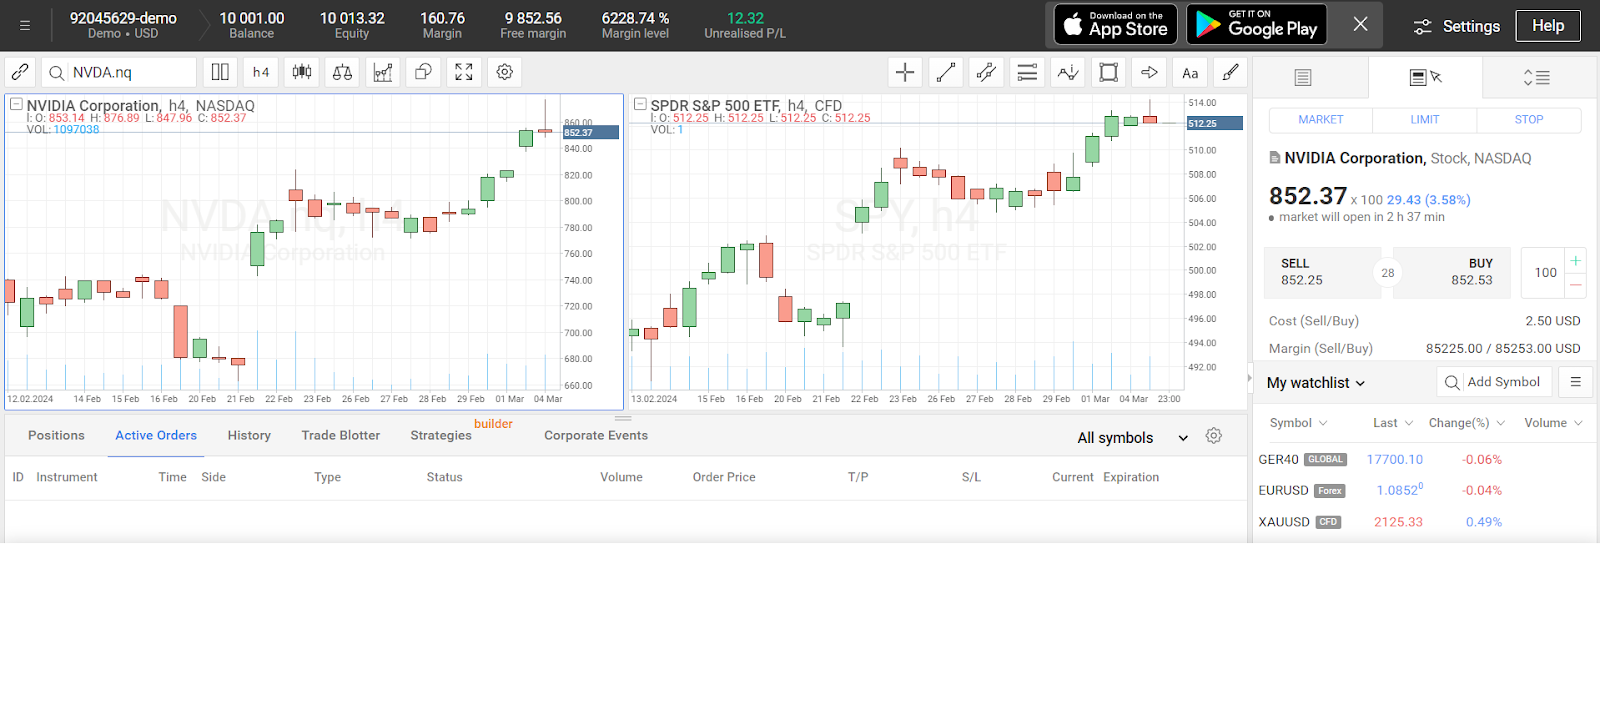
Task: Select the Elliott wave pattern tool
Action: (1068, 72)
